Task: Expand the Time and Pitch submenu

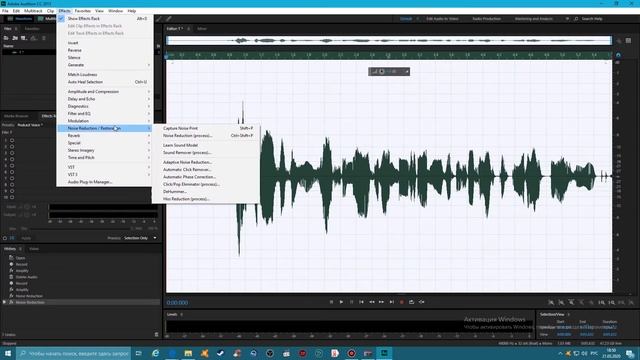Action: (106, 158)
